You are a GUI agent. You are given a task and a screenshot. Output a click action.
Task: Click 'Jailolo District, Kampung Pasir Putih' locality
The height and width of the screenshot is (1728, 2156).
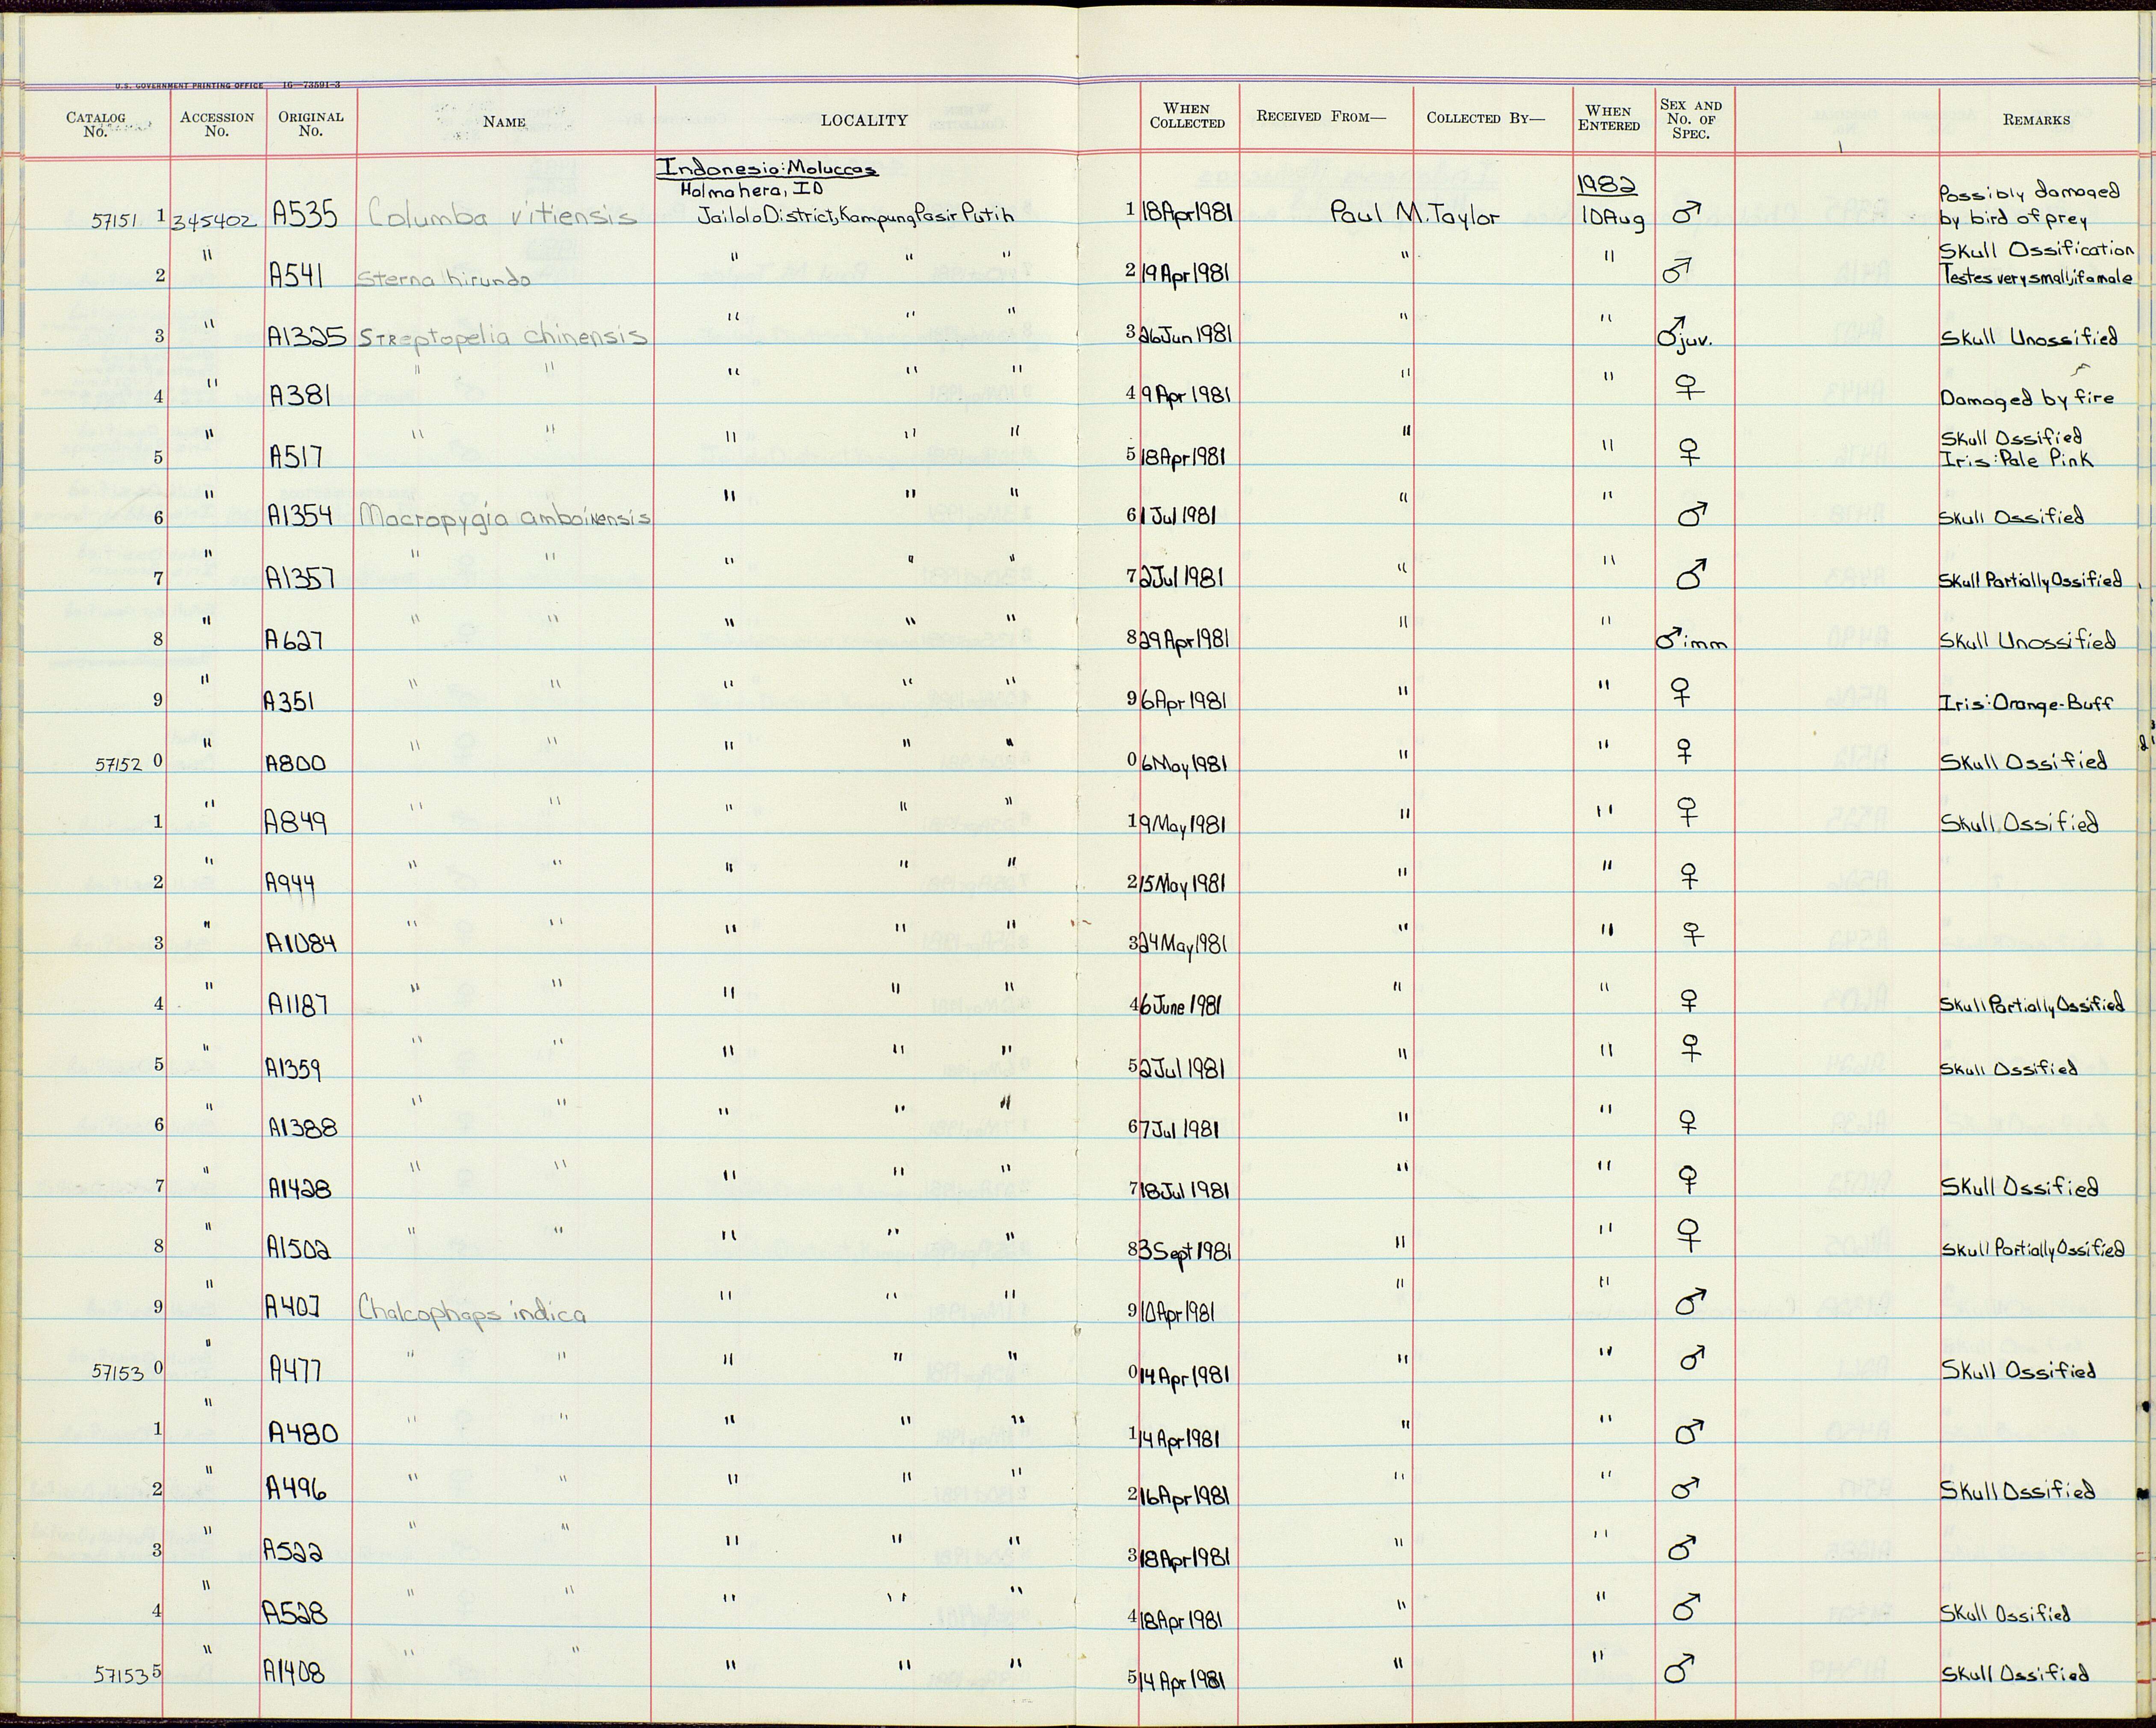click(x=855, y=216)
